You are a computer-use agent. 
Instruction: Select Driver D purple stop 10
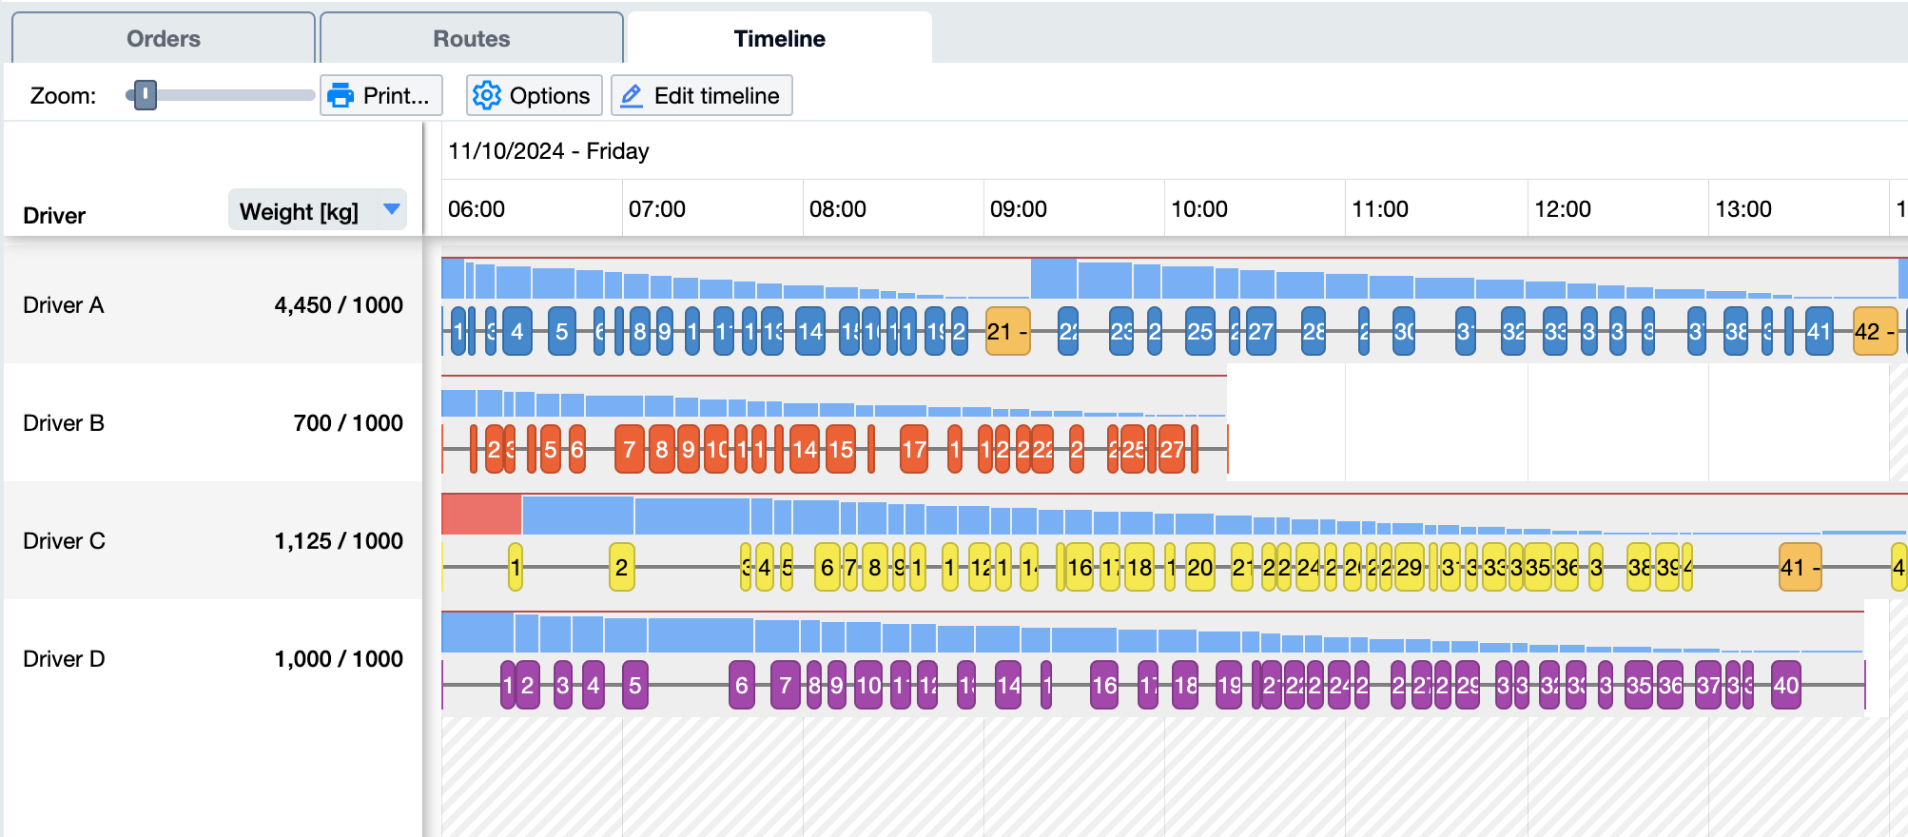869,685
